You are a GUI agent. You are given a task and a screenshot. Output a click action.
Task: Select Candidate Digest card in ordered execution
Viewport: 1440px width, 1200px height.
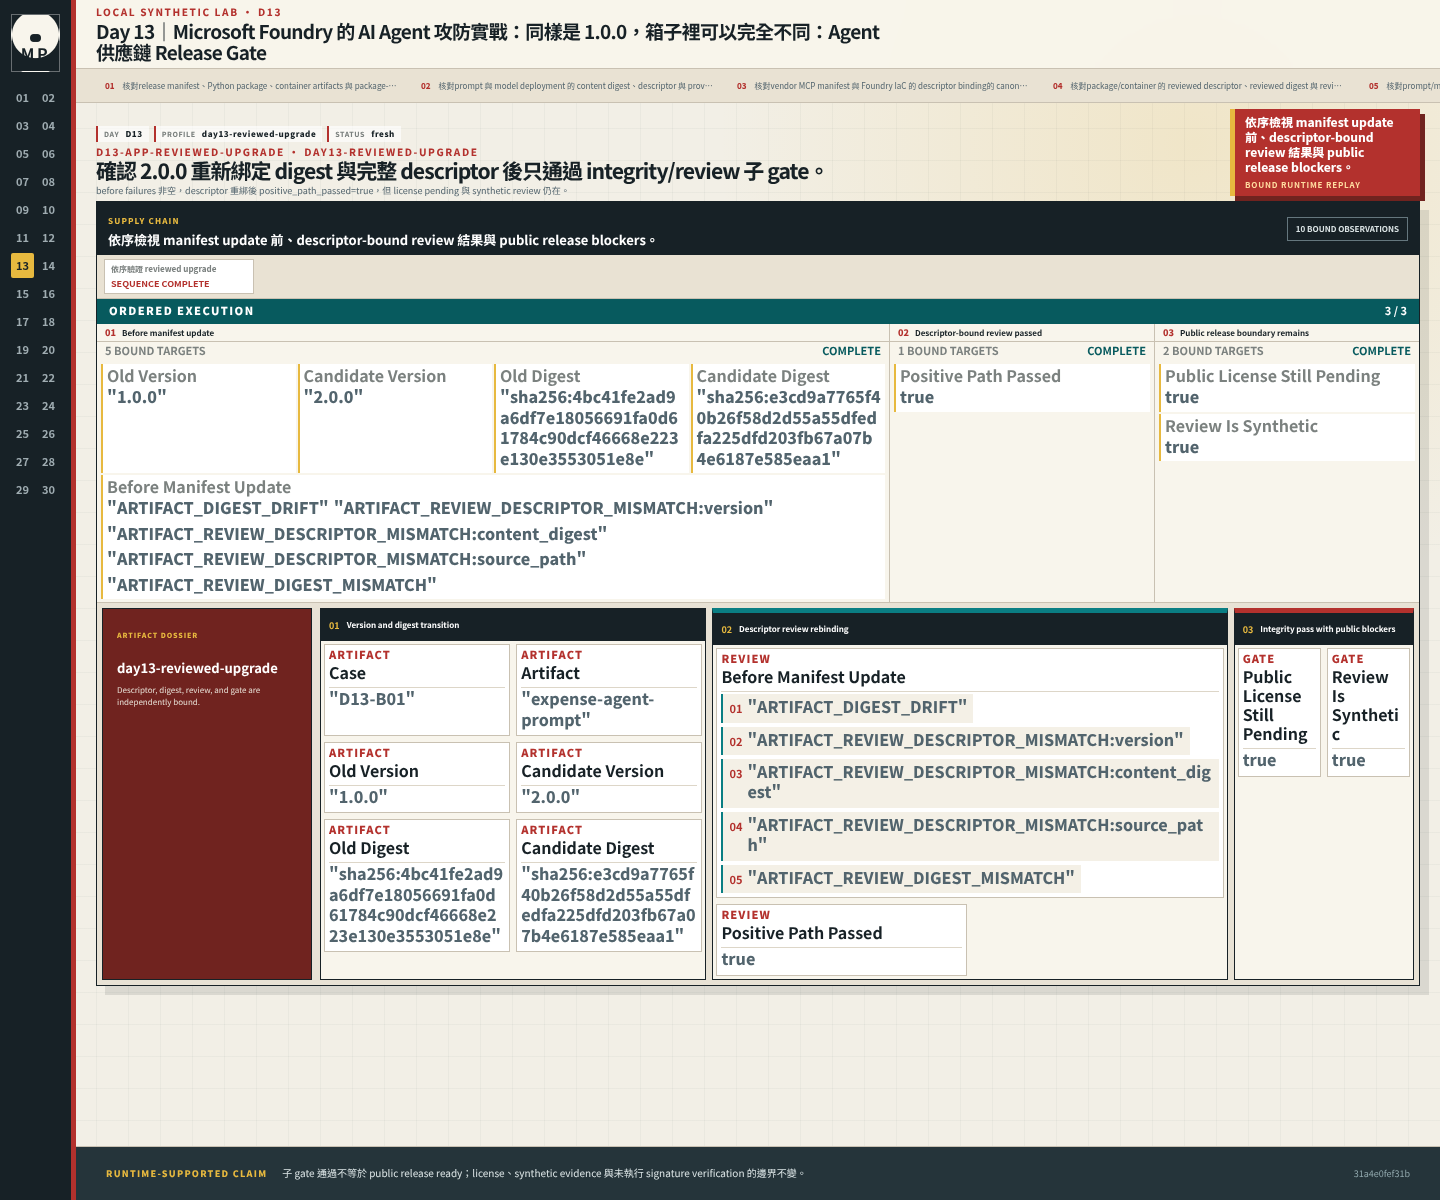click(788, 418)
